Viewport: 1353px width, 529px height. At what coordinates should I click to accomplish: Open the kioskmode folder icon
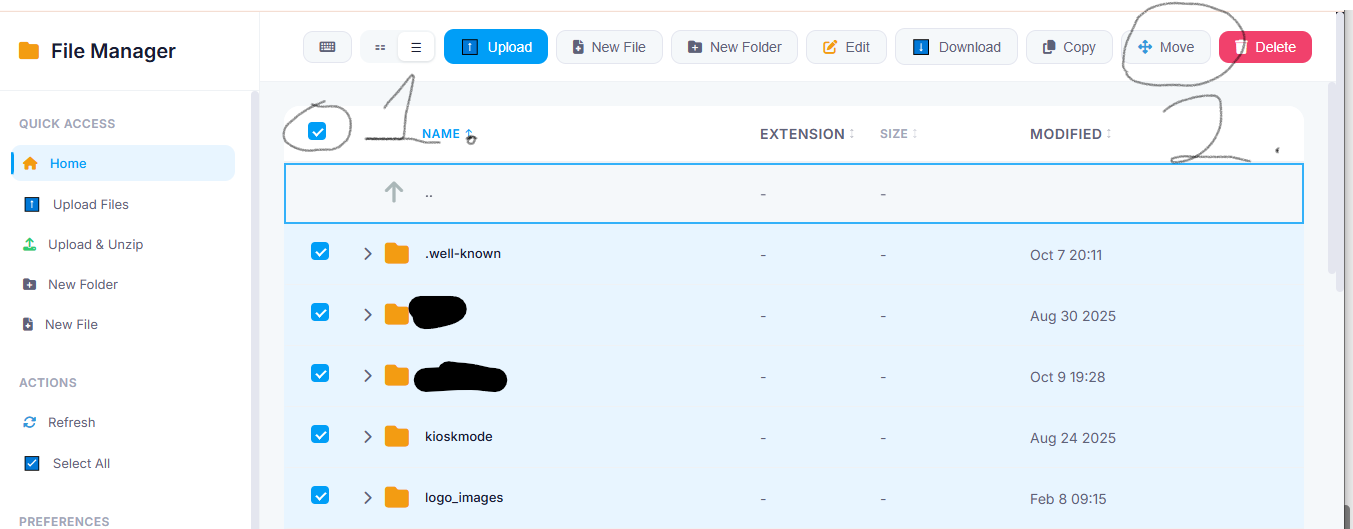[397, 436]
